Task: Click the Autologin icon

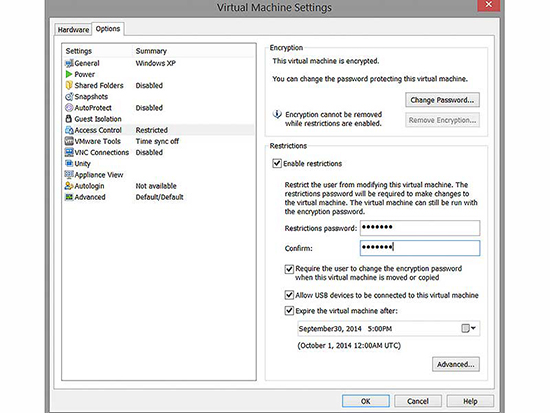Action: [x=69, y=186]
